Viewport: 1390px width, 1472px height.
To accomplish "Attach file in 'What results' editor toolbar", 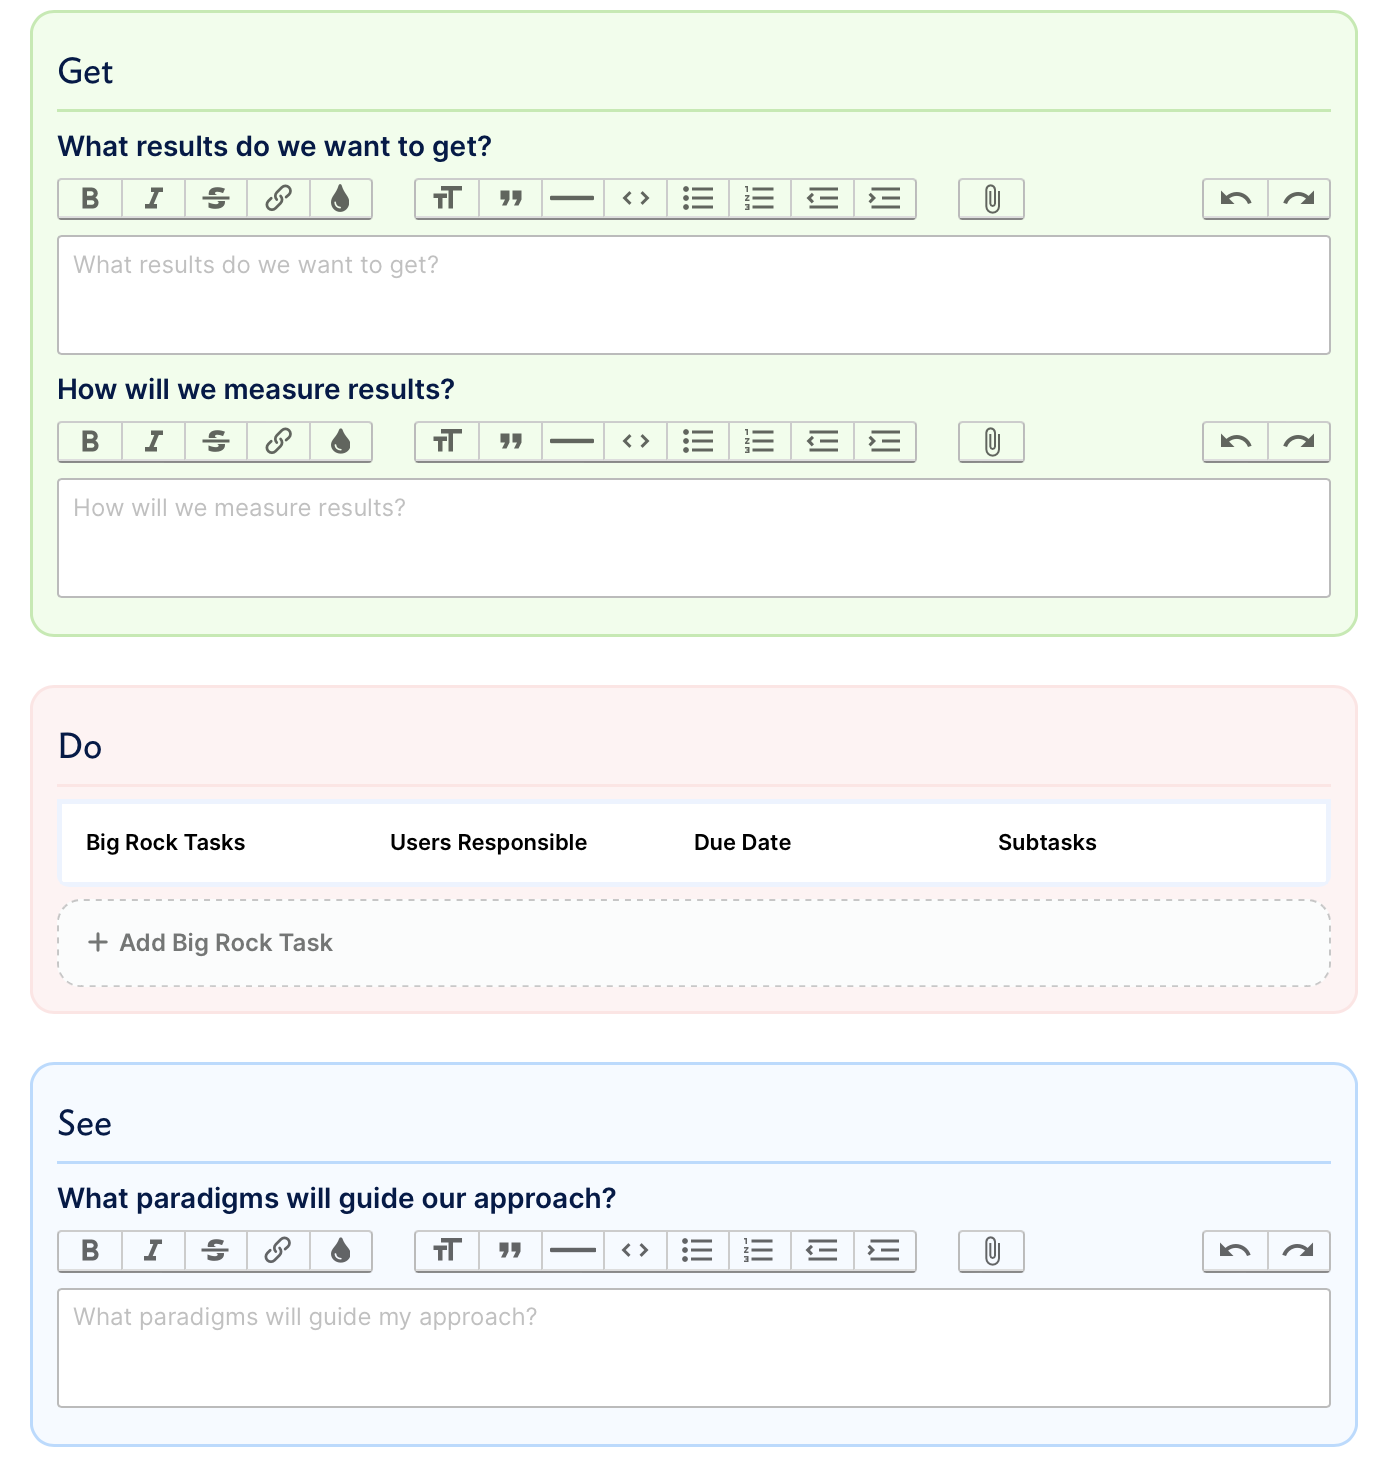I will (991, 199).
